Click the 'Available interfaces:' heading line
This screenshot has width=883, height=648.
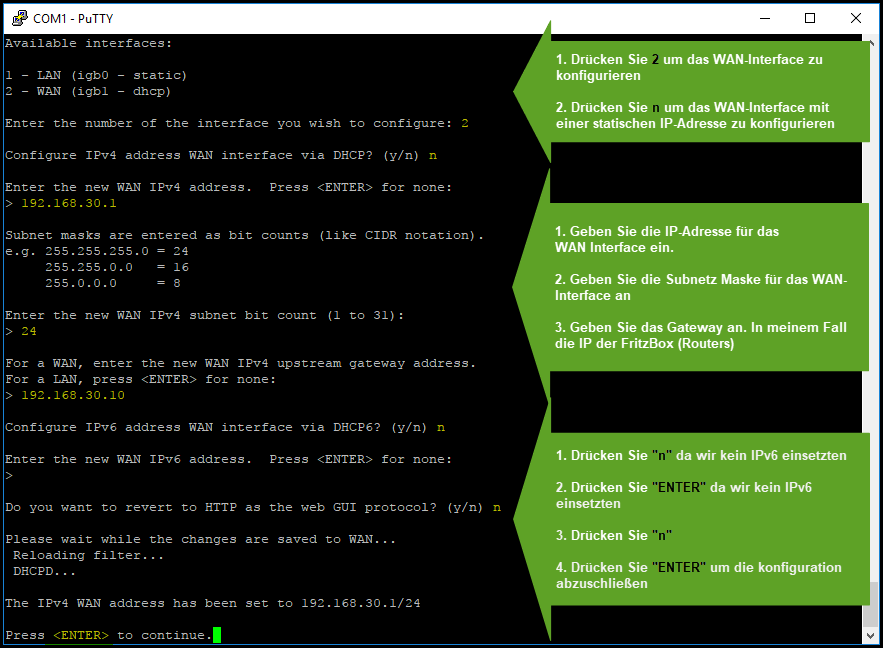click(88, 43)
